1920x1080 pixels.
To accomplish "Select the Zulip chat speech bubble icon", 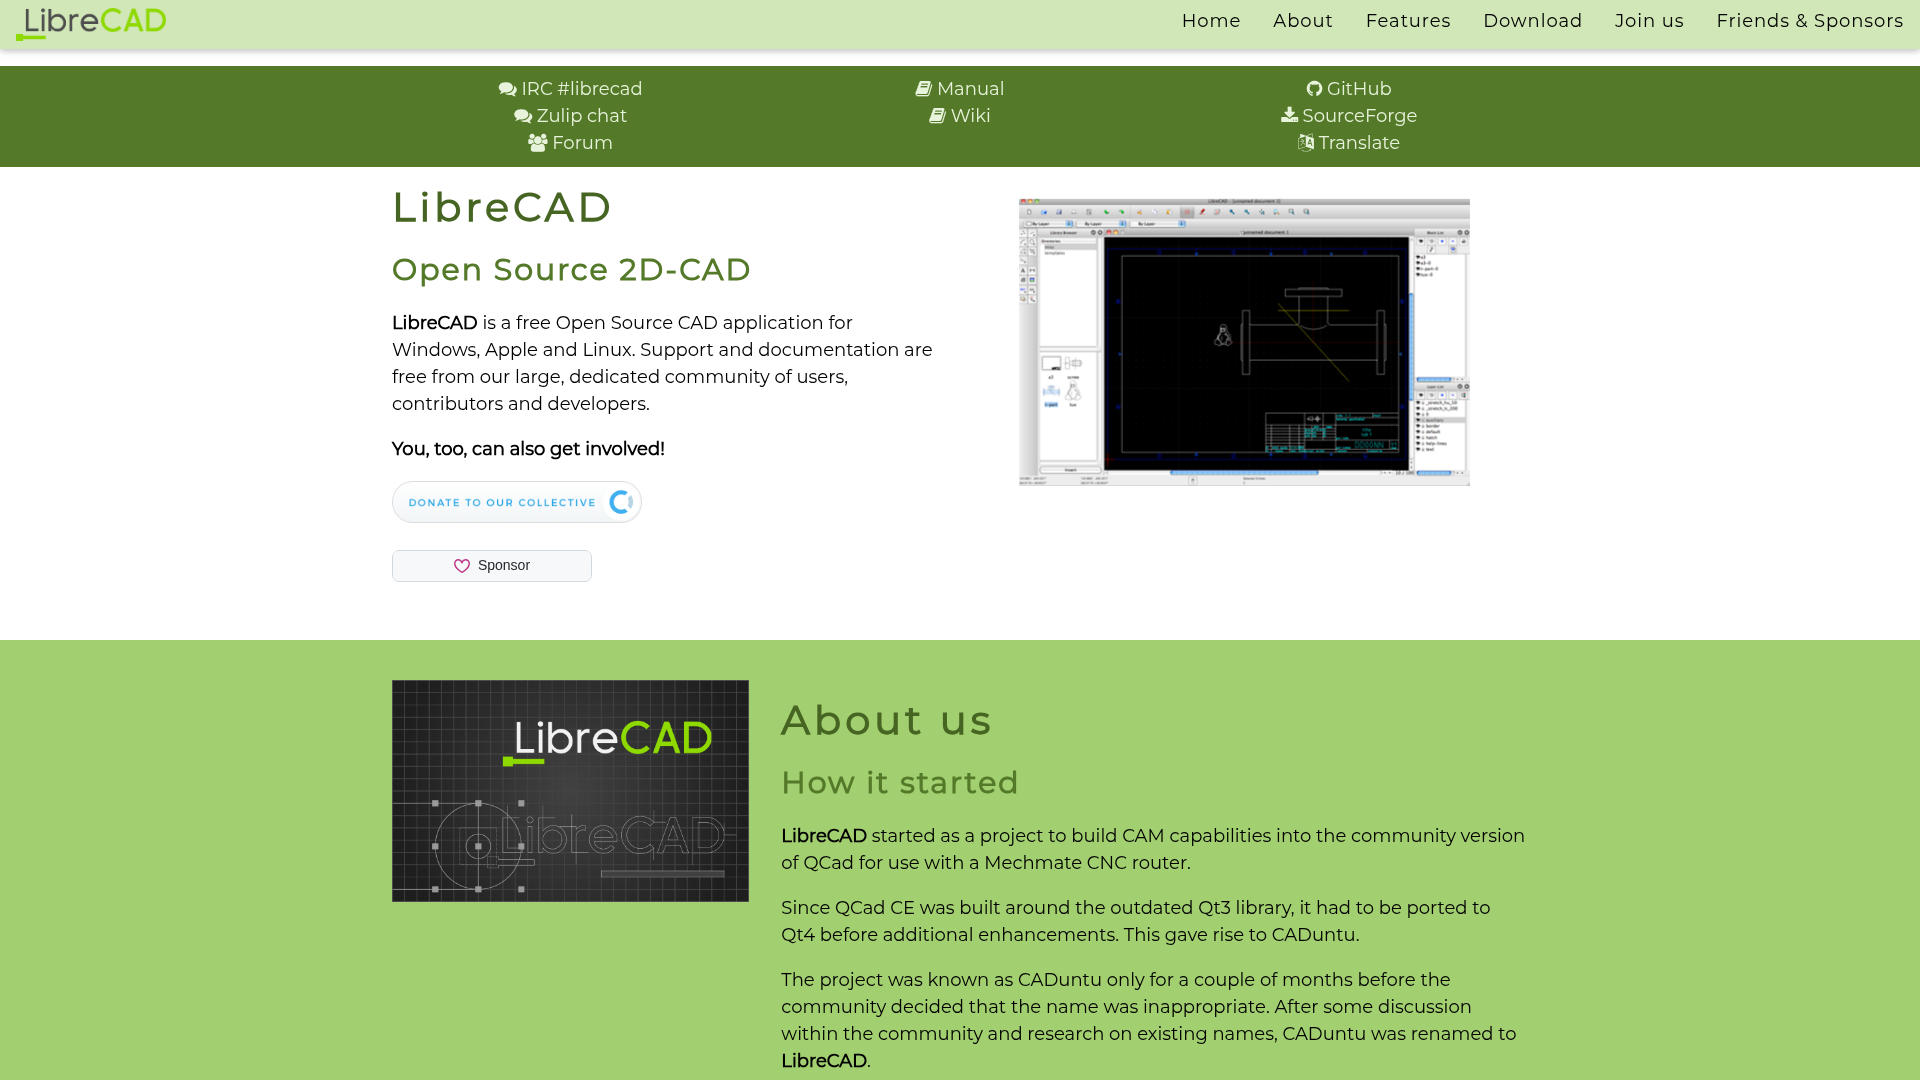I will tap(521, 116).
